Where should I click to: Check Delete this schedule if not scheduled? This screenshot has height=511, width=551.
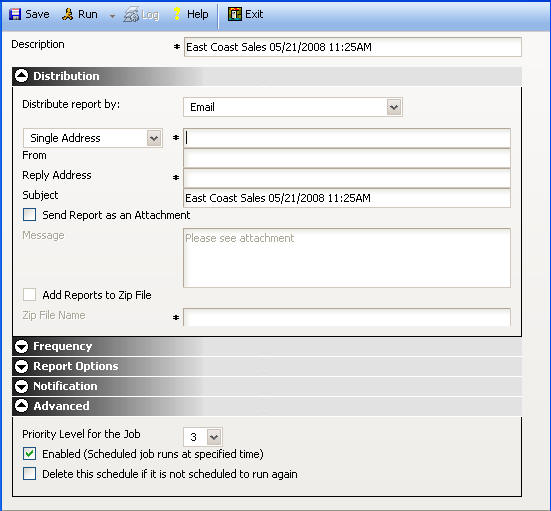(30, 474)
